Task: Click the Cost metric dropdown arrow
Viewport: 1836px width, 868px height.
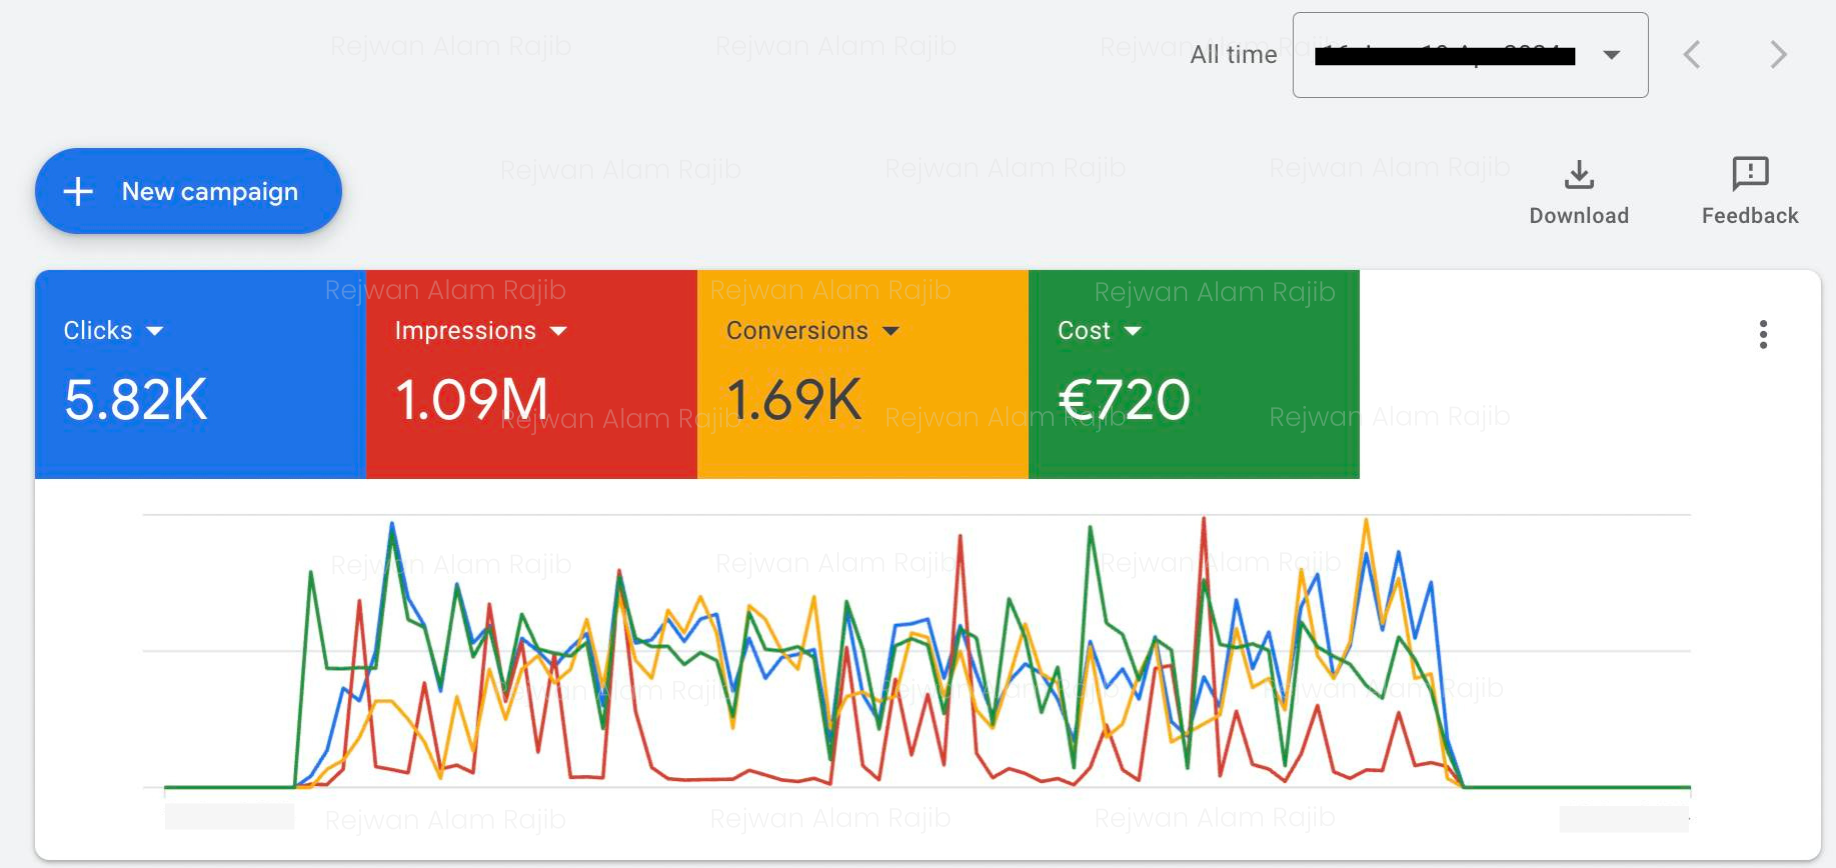Action: 1133,331
